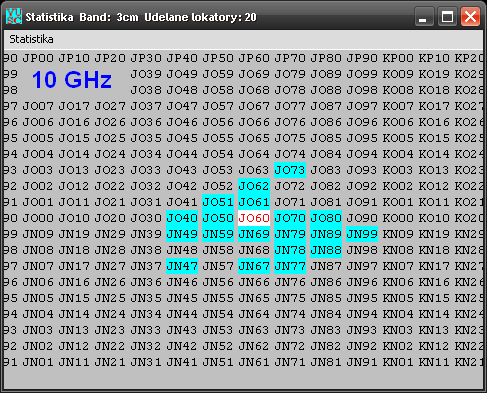Click the JO11 locator cell
Screen dimensions: 487x393
[74, 202]
